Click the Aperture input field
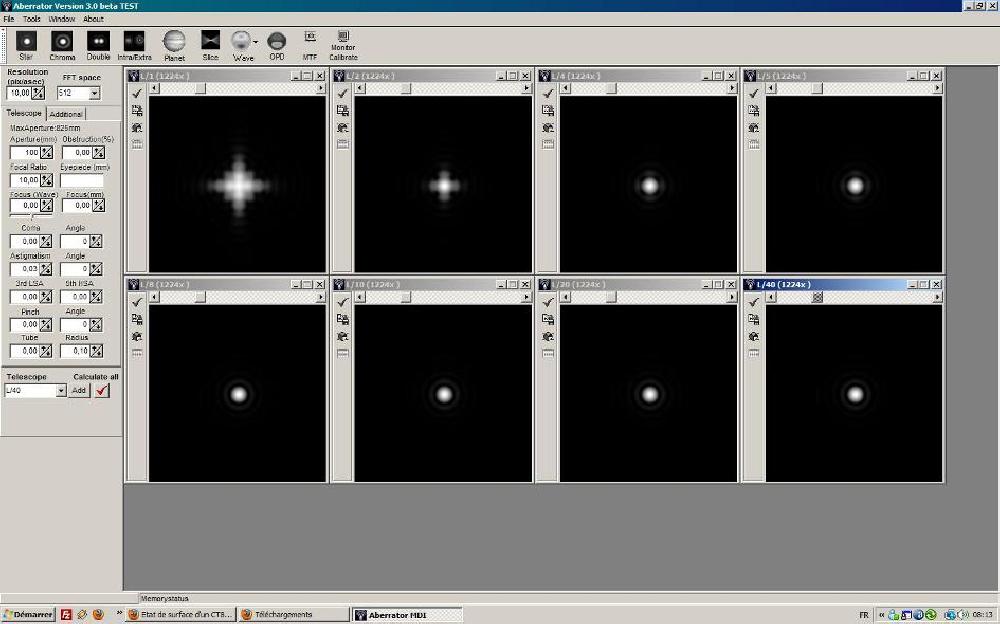 (x=25, y=152)
